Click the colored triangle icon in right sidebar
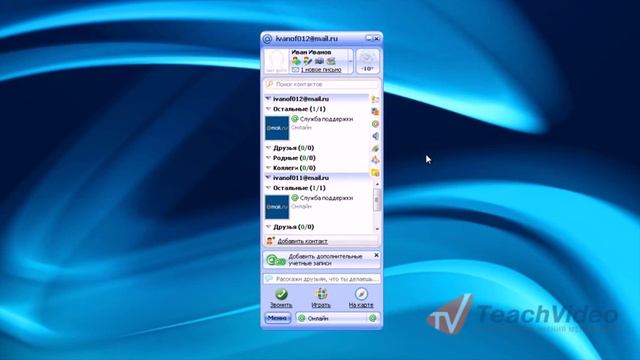 pos(375,160)
